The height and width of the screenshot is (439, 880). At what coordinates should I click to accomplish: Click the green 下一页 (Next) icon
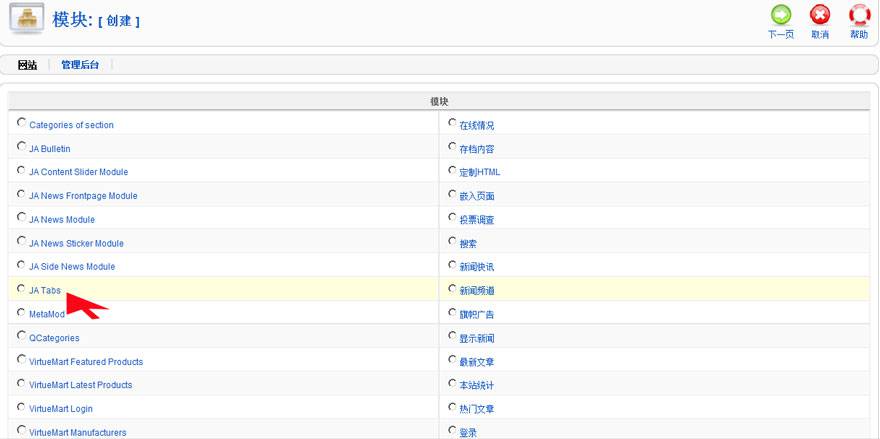[x=781, y=16]
